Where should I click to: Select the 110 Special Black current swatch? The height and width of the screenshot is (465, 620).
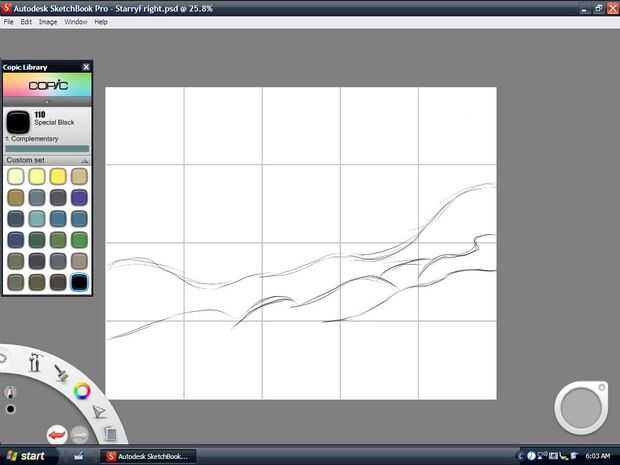coord(18,122)
